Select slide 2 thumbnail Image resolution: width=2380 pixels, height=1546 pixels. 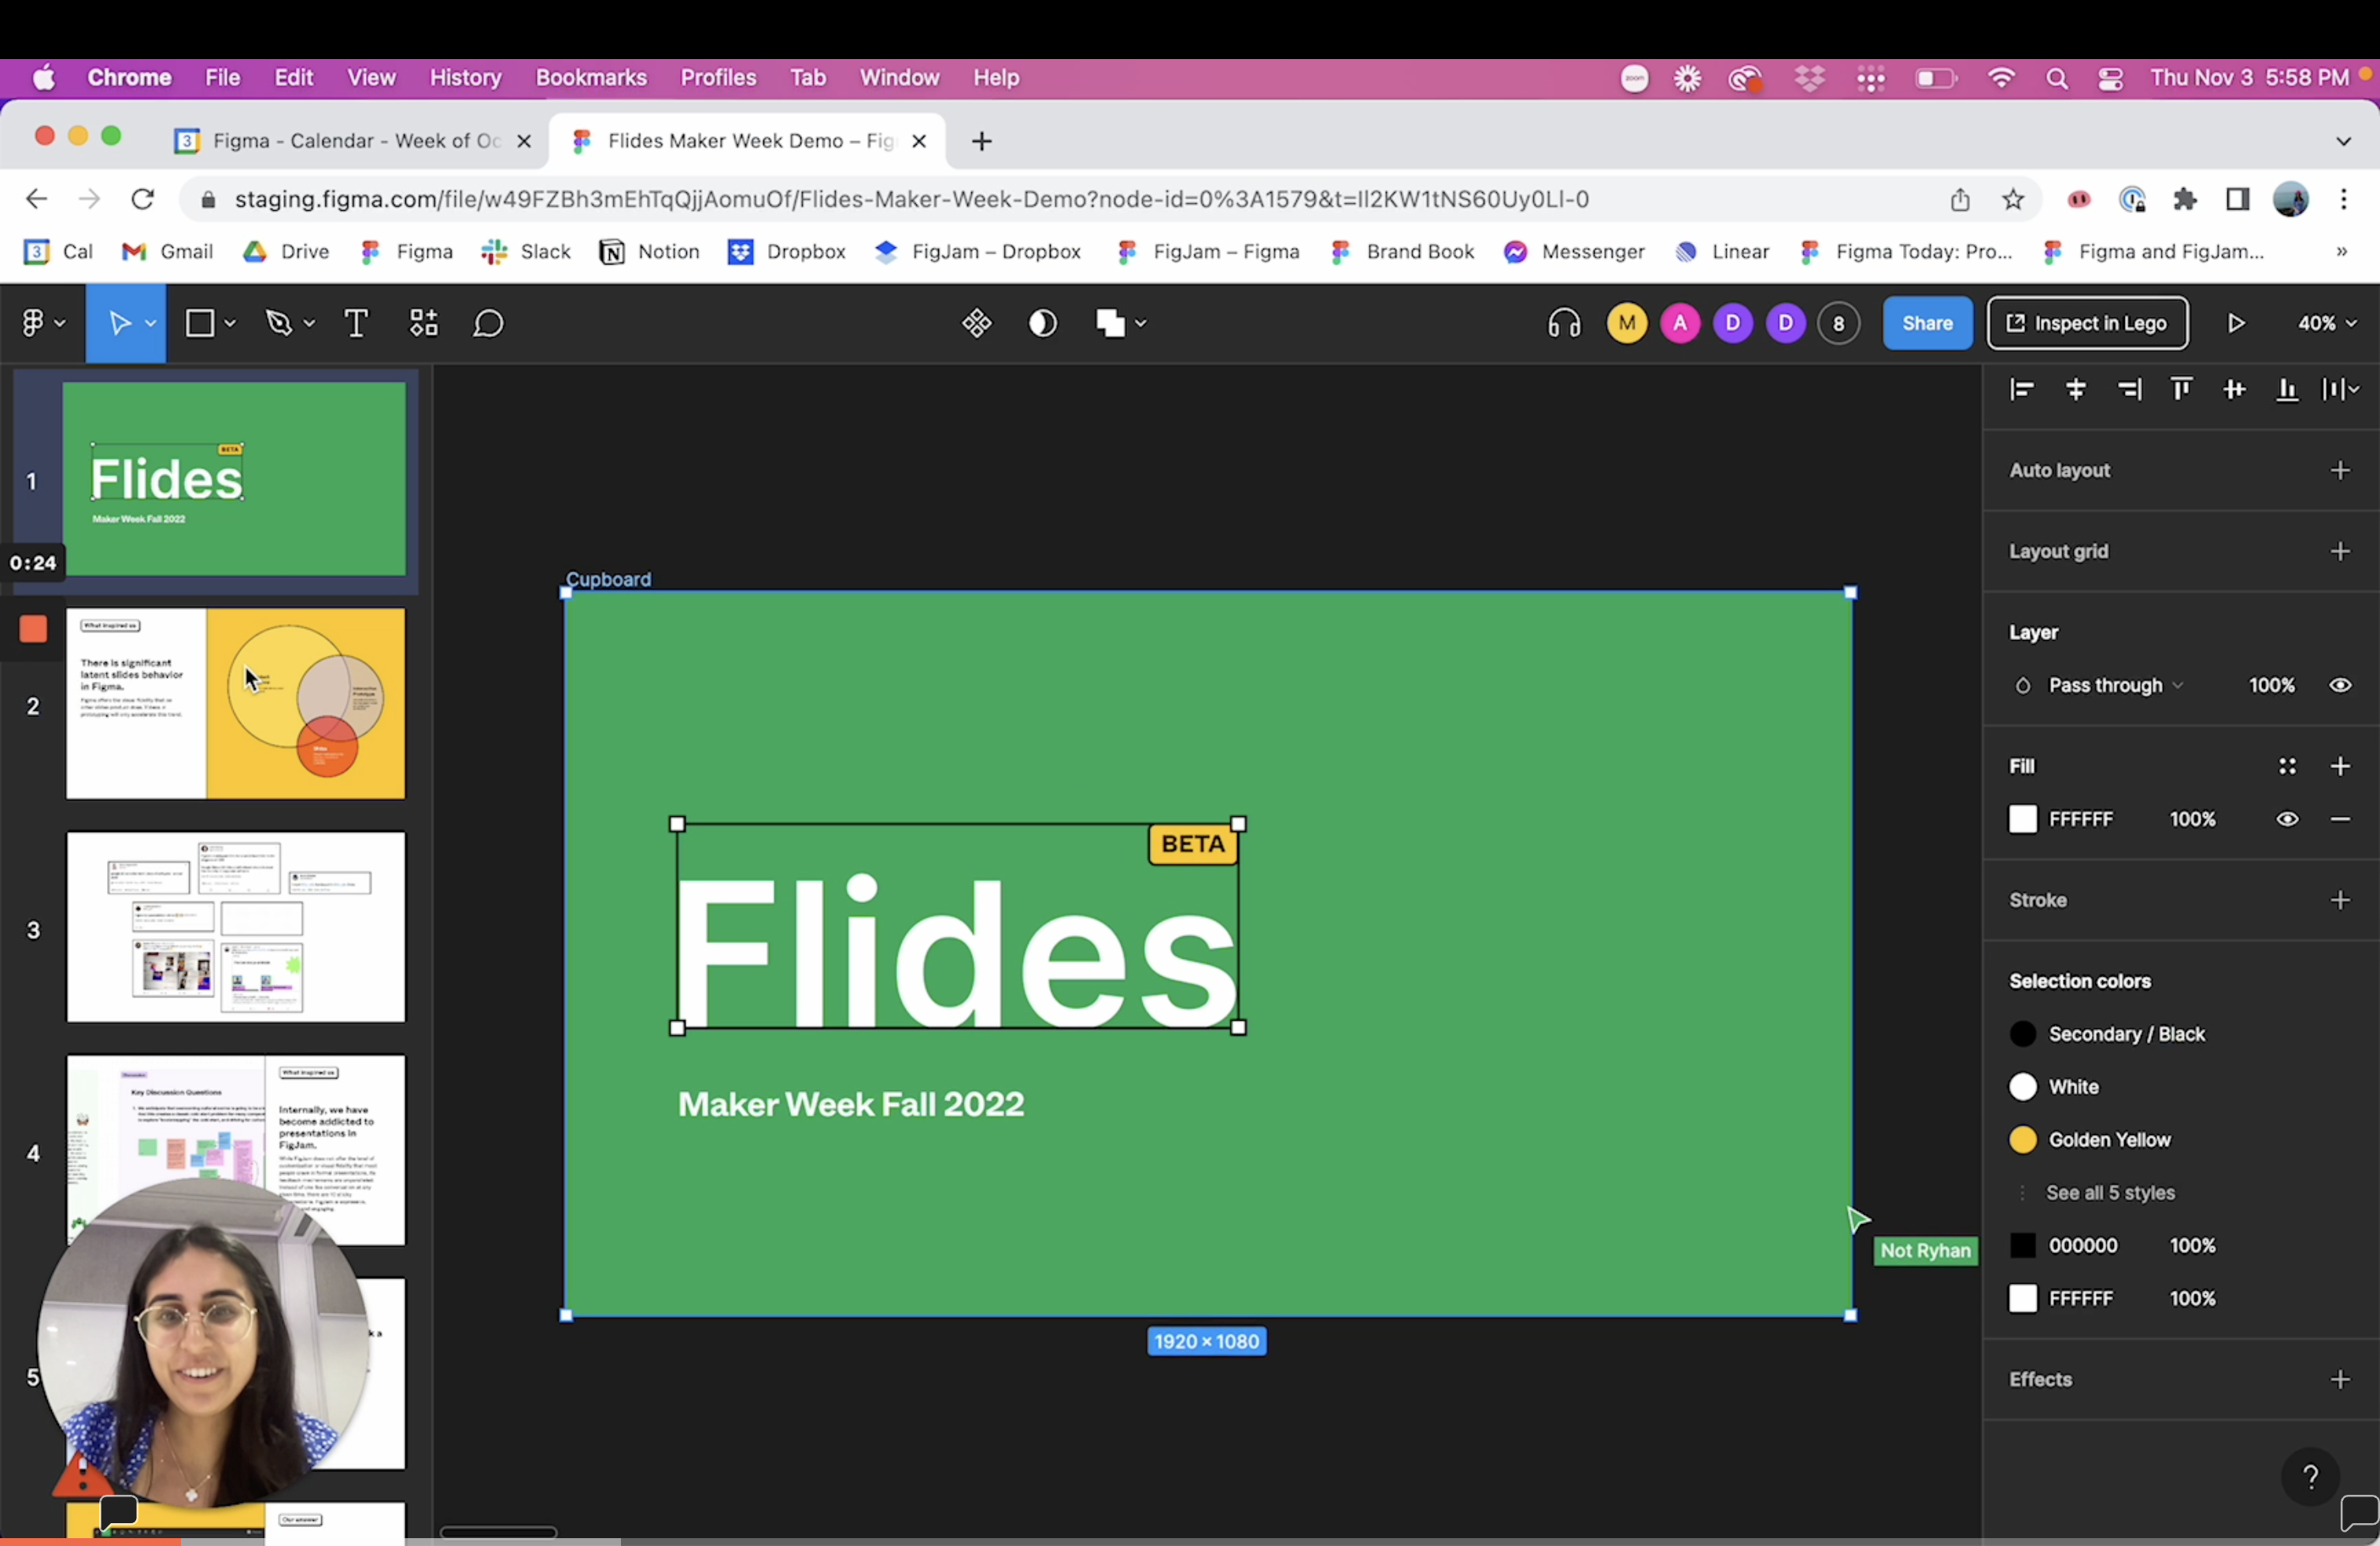tap(236, 704)
